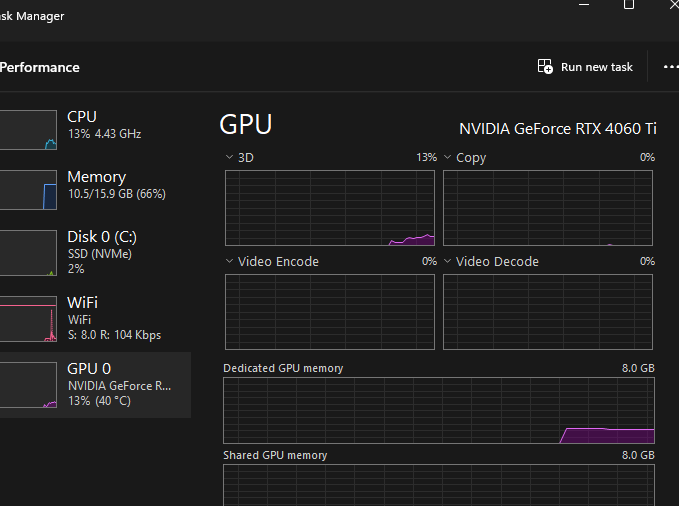This screenshot has width=679, height=506.
Task: Click the Shared GPU memory graph
Action: tap(439, 485)
